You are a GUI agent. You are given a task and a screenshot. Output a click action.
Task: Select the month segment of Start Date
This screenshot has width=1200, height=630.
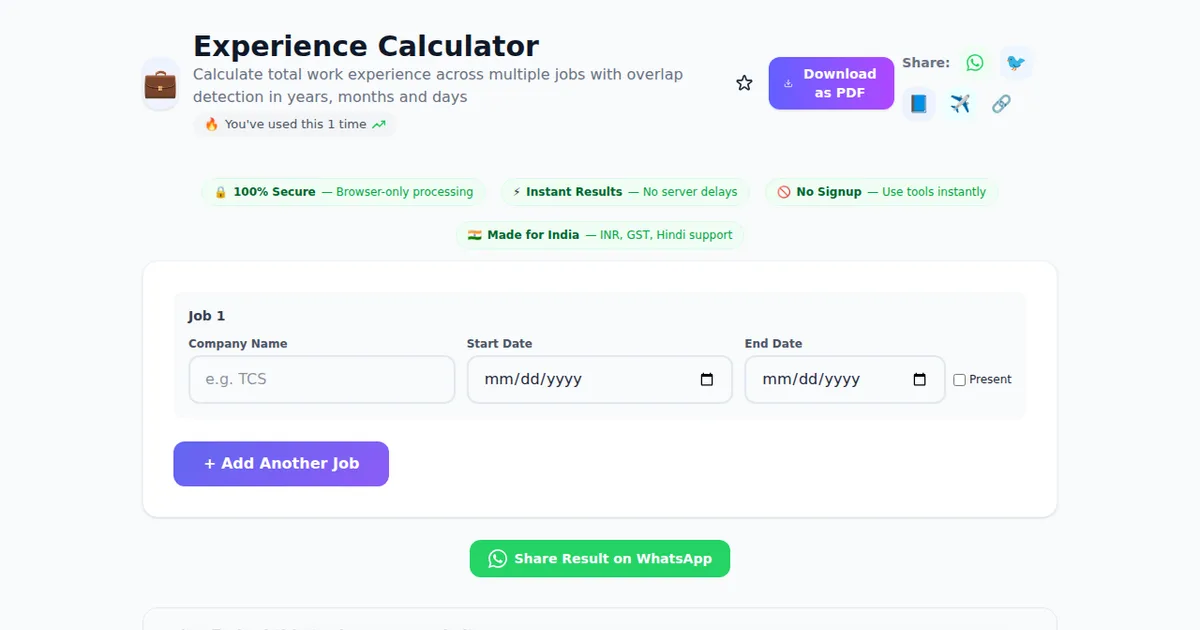click(497, 380)
